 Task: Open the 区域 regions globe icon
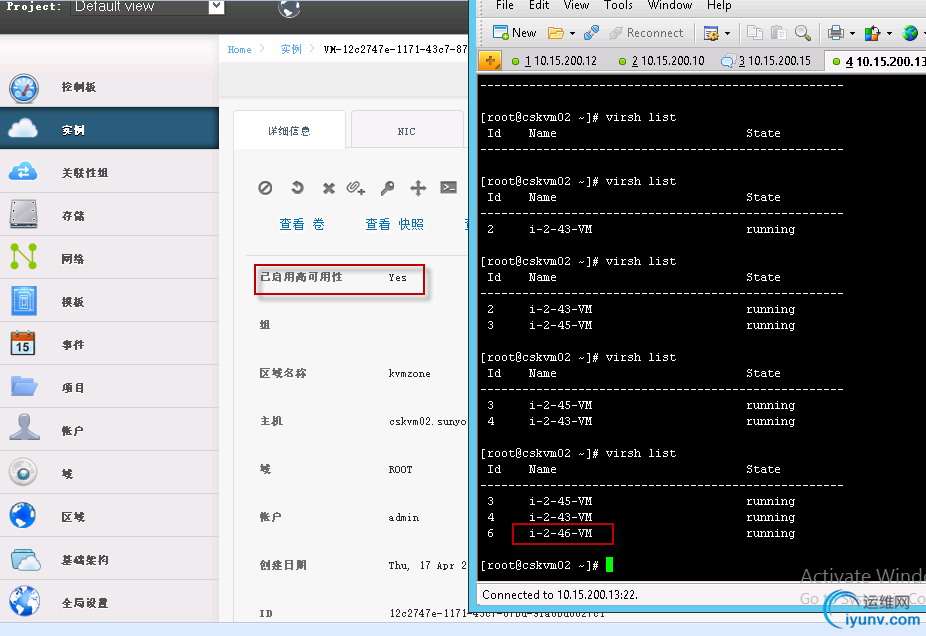(x=24, y=515)
